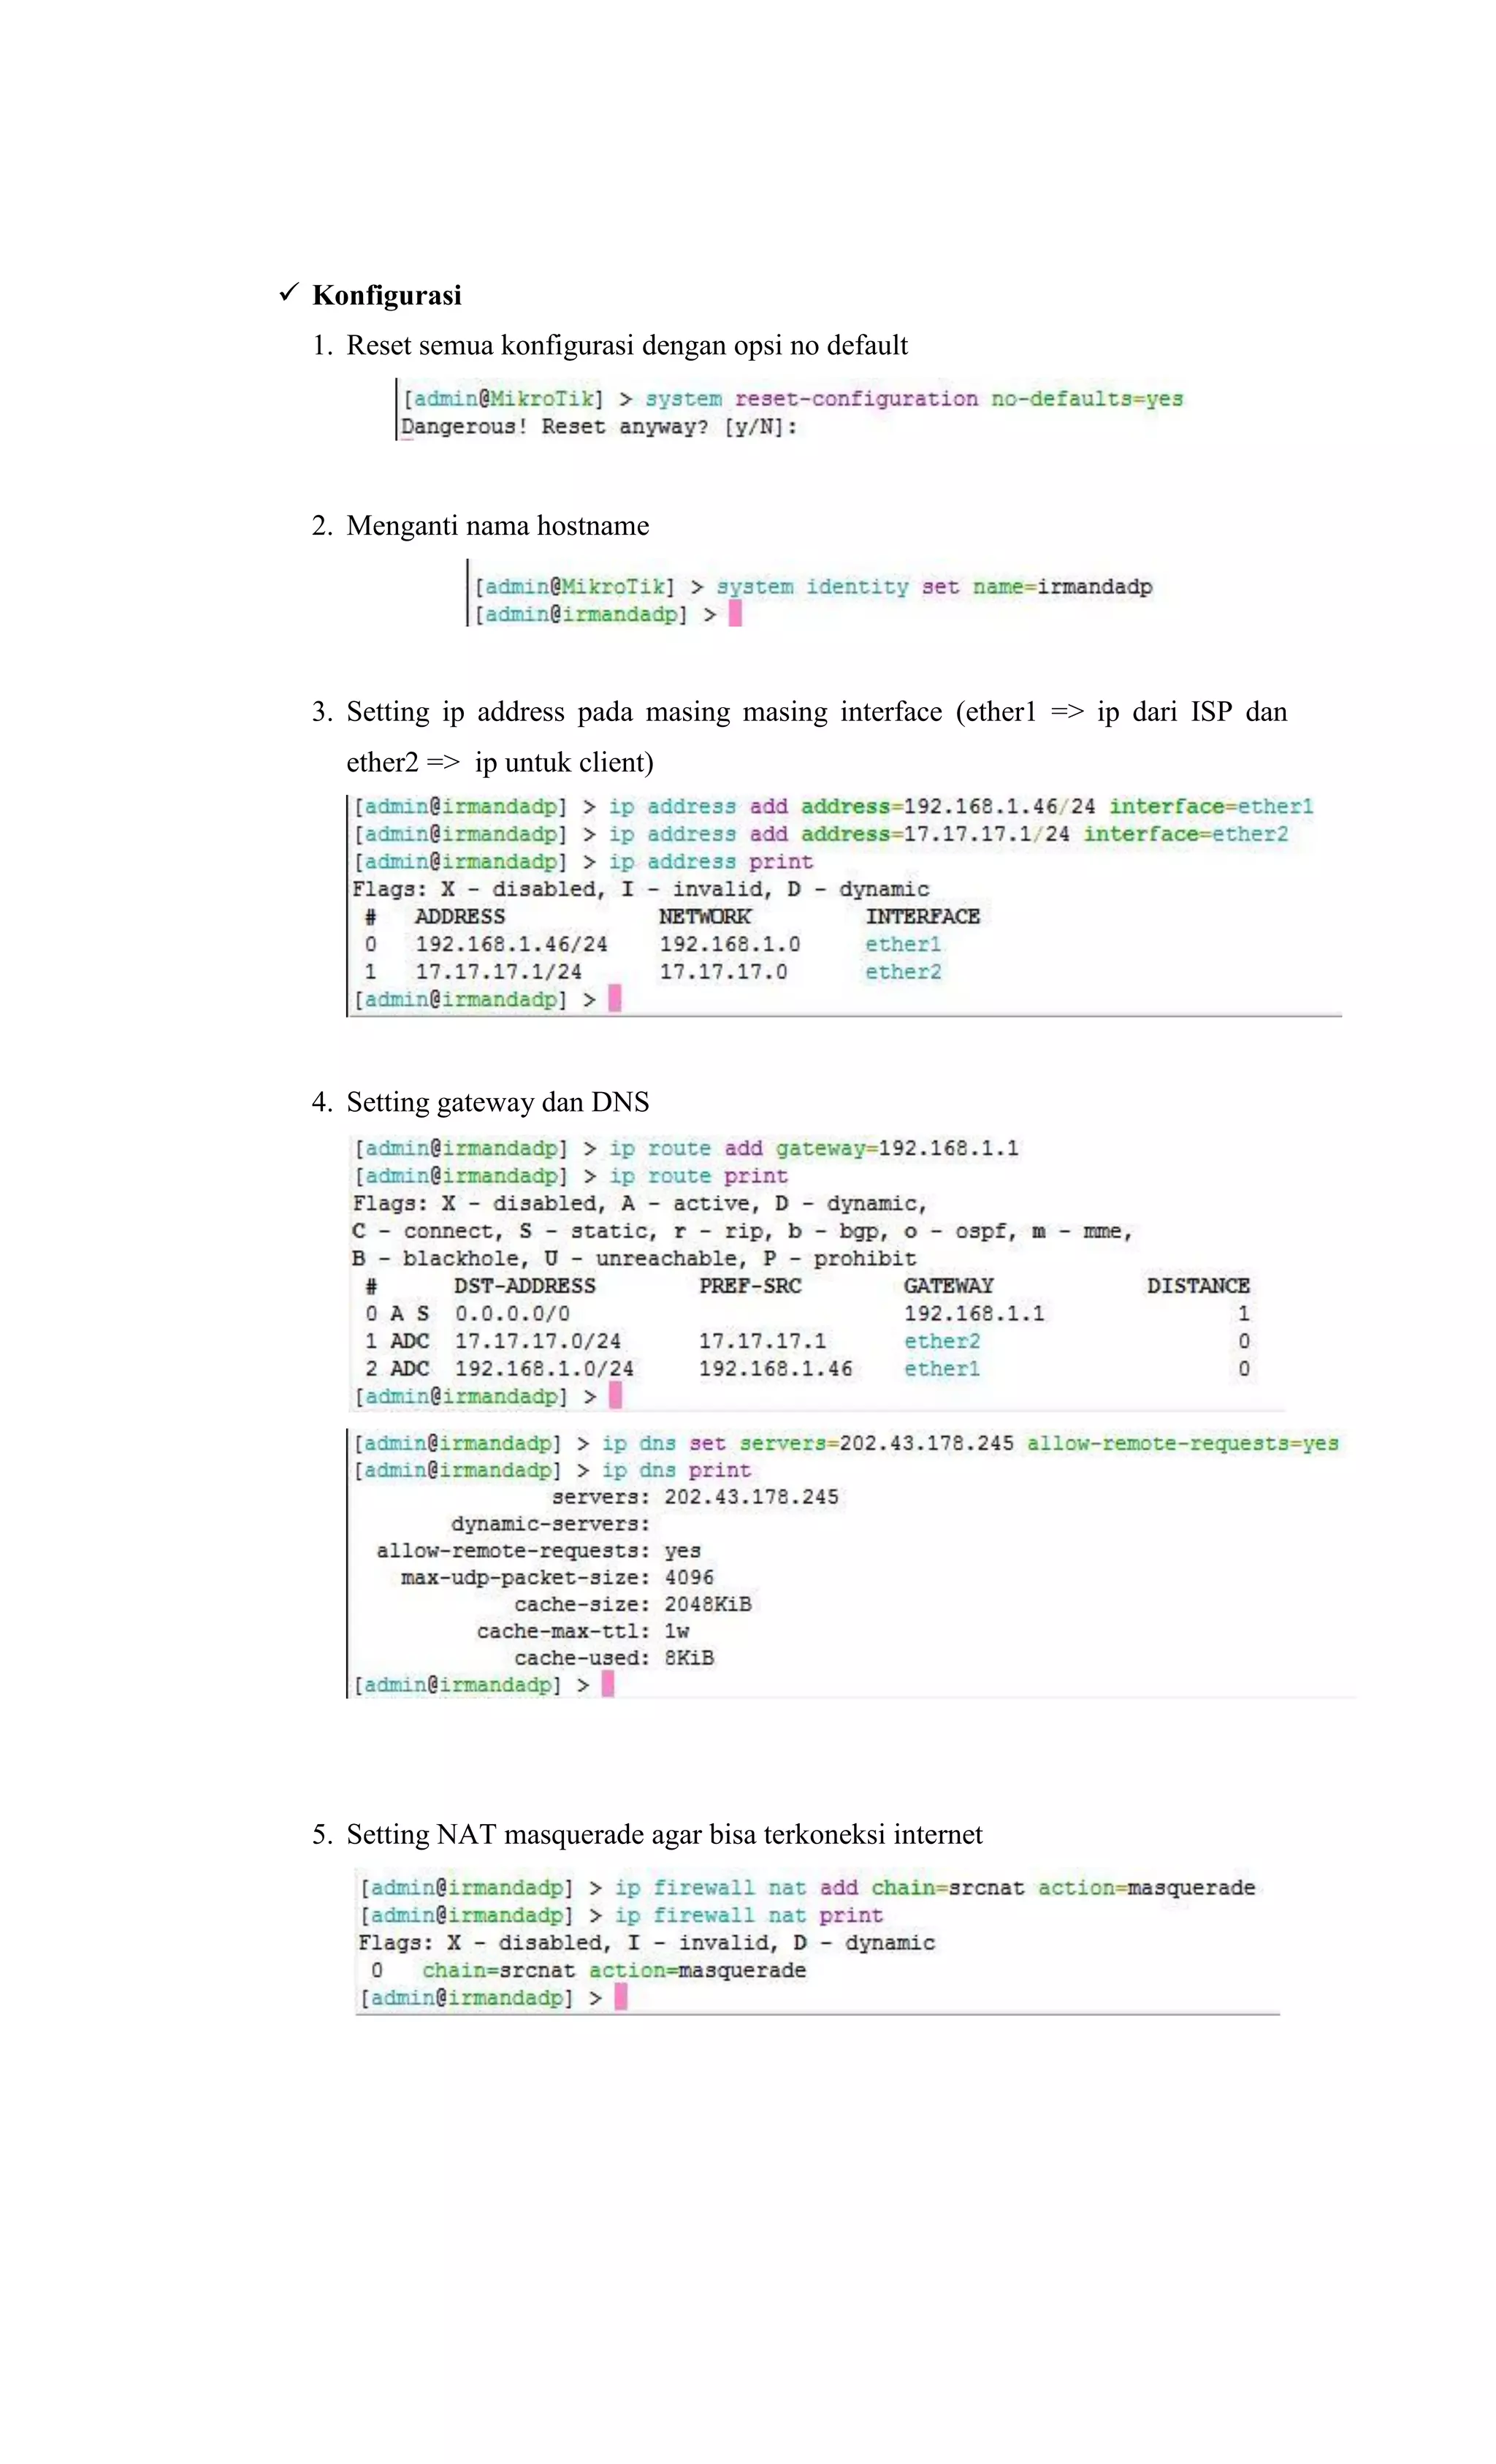Image resolution: width=1496 pixels, height=2464 pixels.
Task: Click the "DST-ADDRESS" column header
Action: 525,1286
